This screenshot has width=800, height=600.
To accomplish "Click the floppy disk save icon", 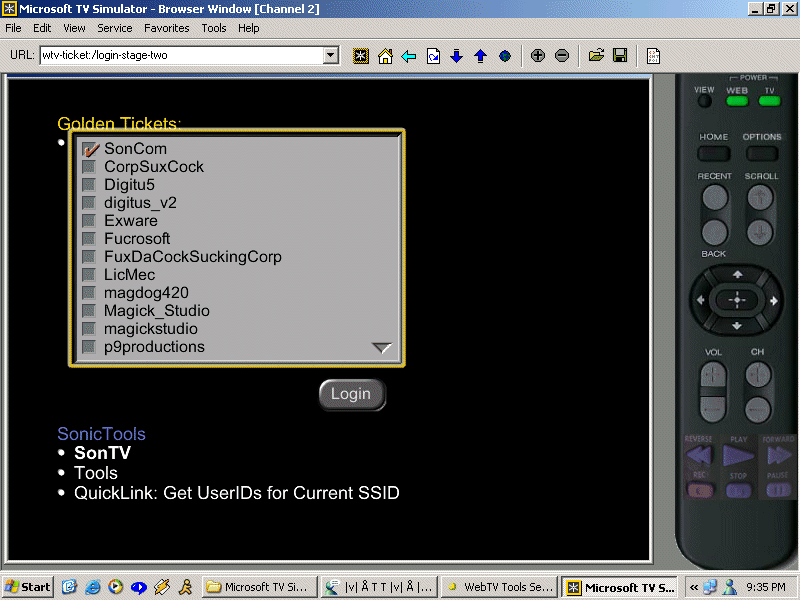I will (620, 56).
